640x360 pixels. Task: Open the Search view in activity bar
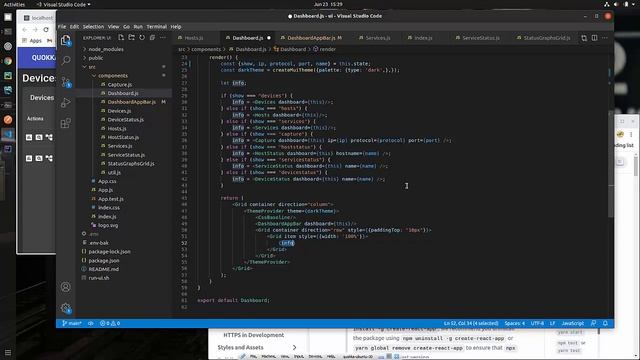pos(66,61)
